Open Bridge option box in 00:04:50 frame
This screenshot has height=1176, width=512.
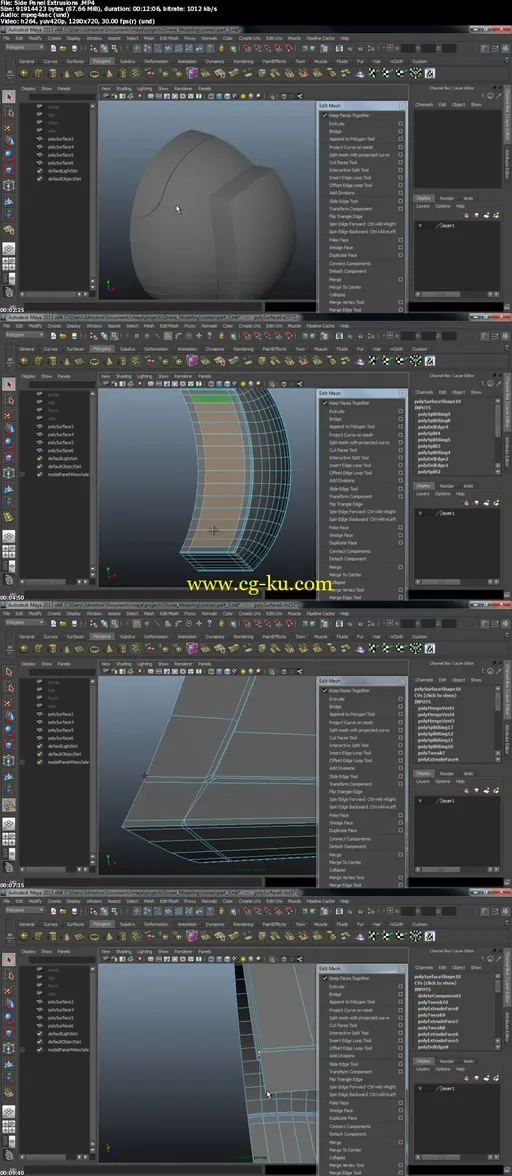pos(400,418)
